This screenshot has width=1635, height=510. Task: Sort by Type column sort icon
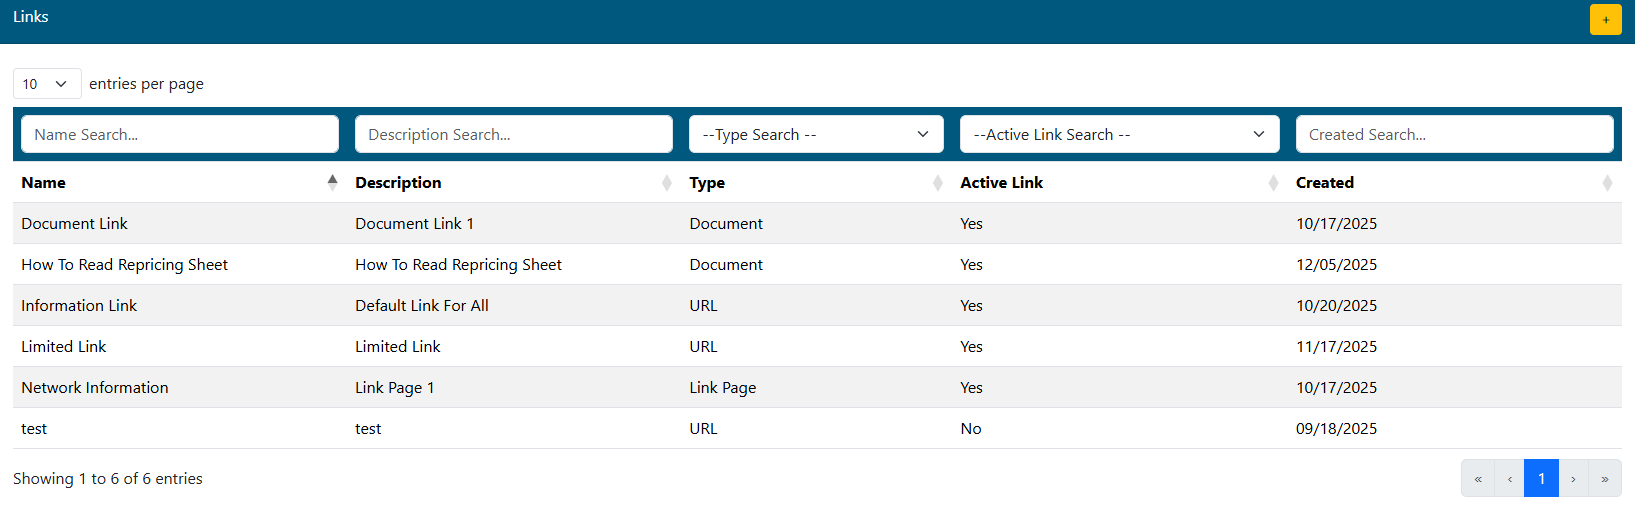tap(937, 183)
